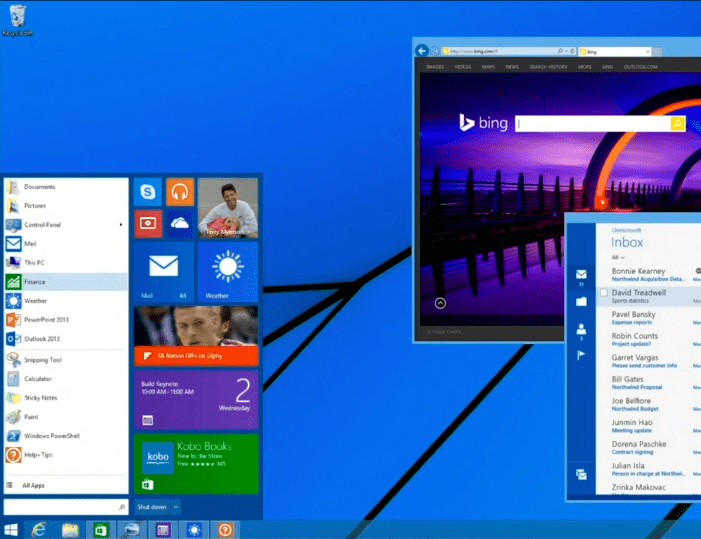Viewport: 701px width, 539px height.
Task: Open MAPS link in Bing navigation bar
Action: tap(488, 67)
